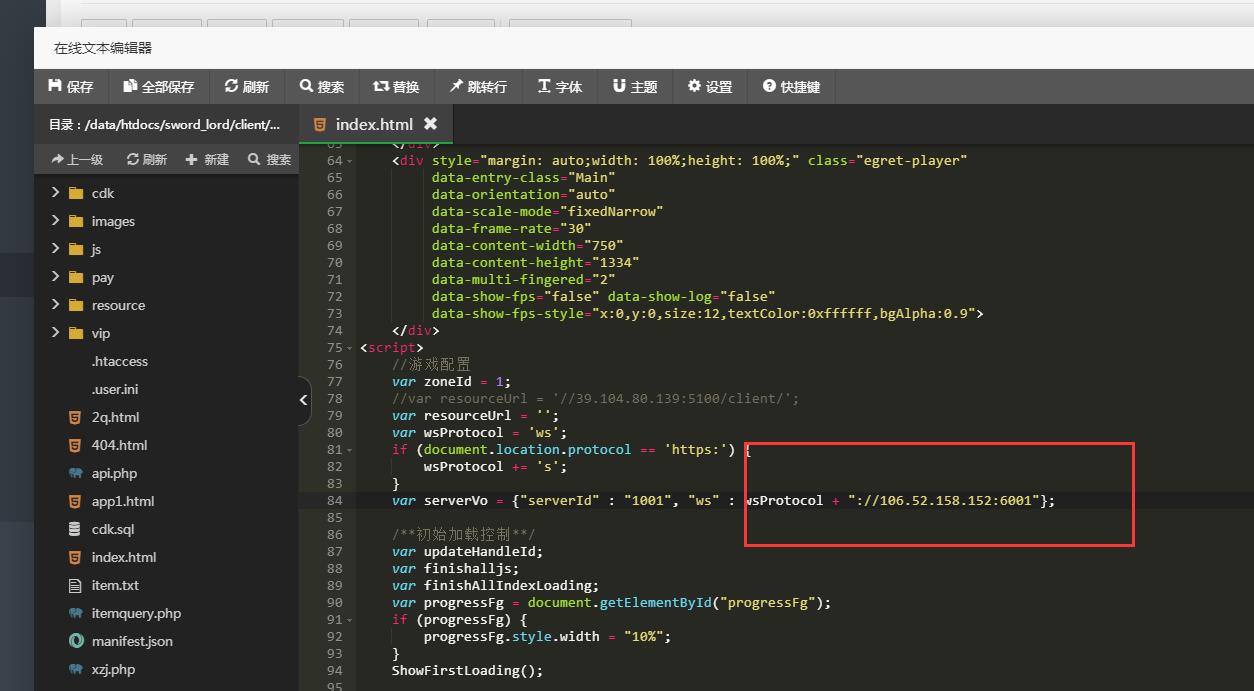This screenshot has height=691, width=1254.
Task: Click 全部保存 (Save All) in toolbar
Action: click(x=159, y=87)
